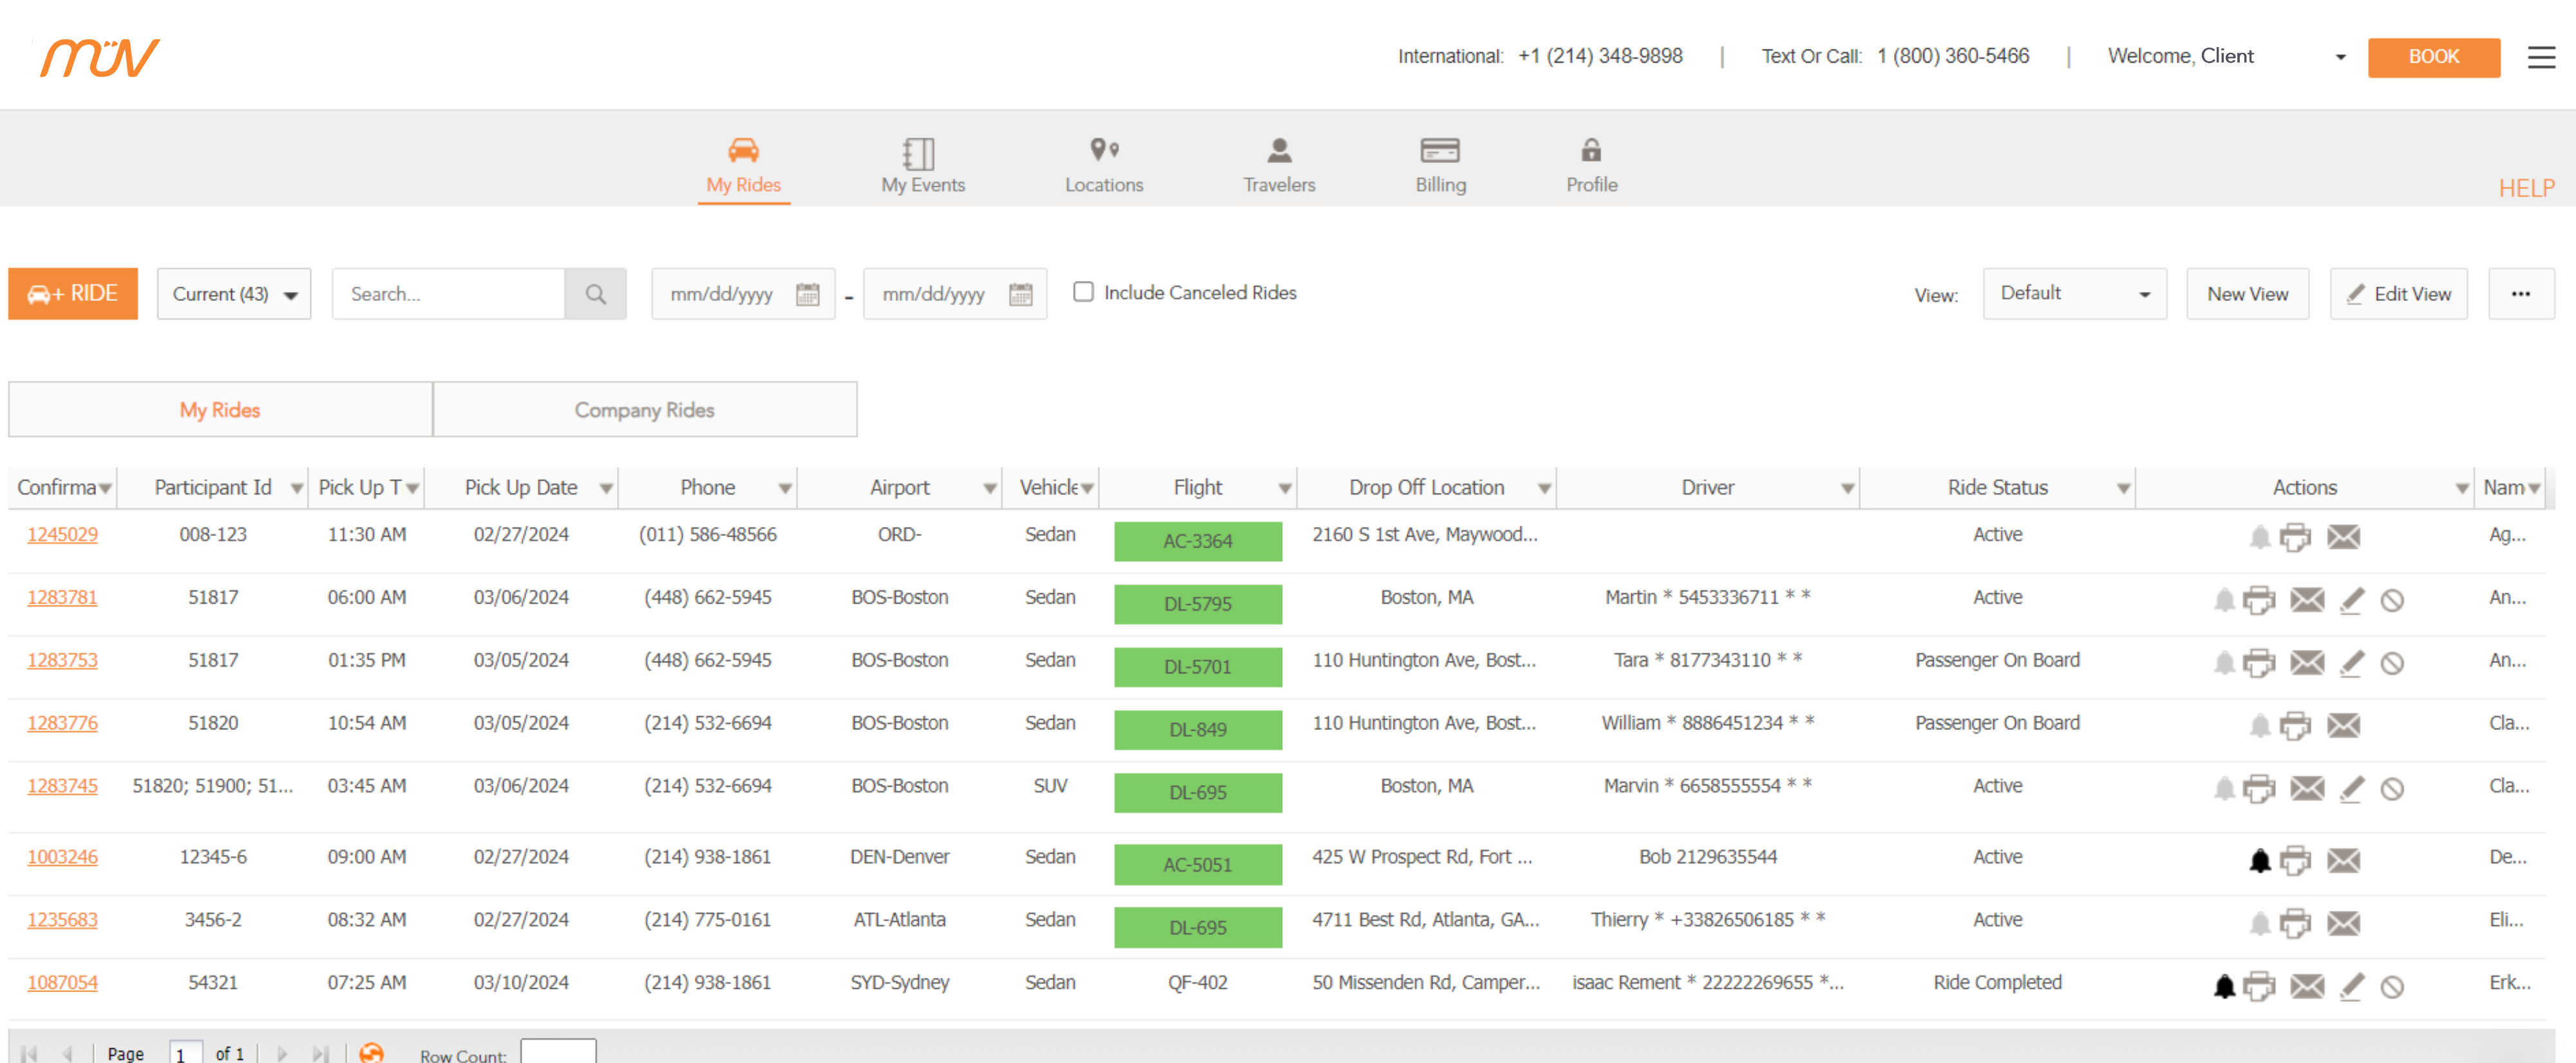Click the bell icon for ride 1283776
2576x1063 pixels.
pos(2259,726)
